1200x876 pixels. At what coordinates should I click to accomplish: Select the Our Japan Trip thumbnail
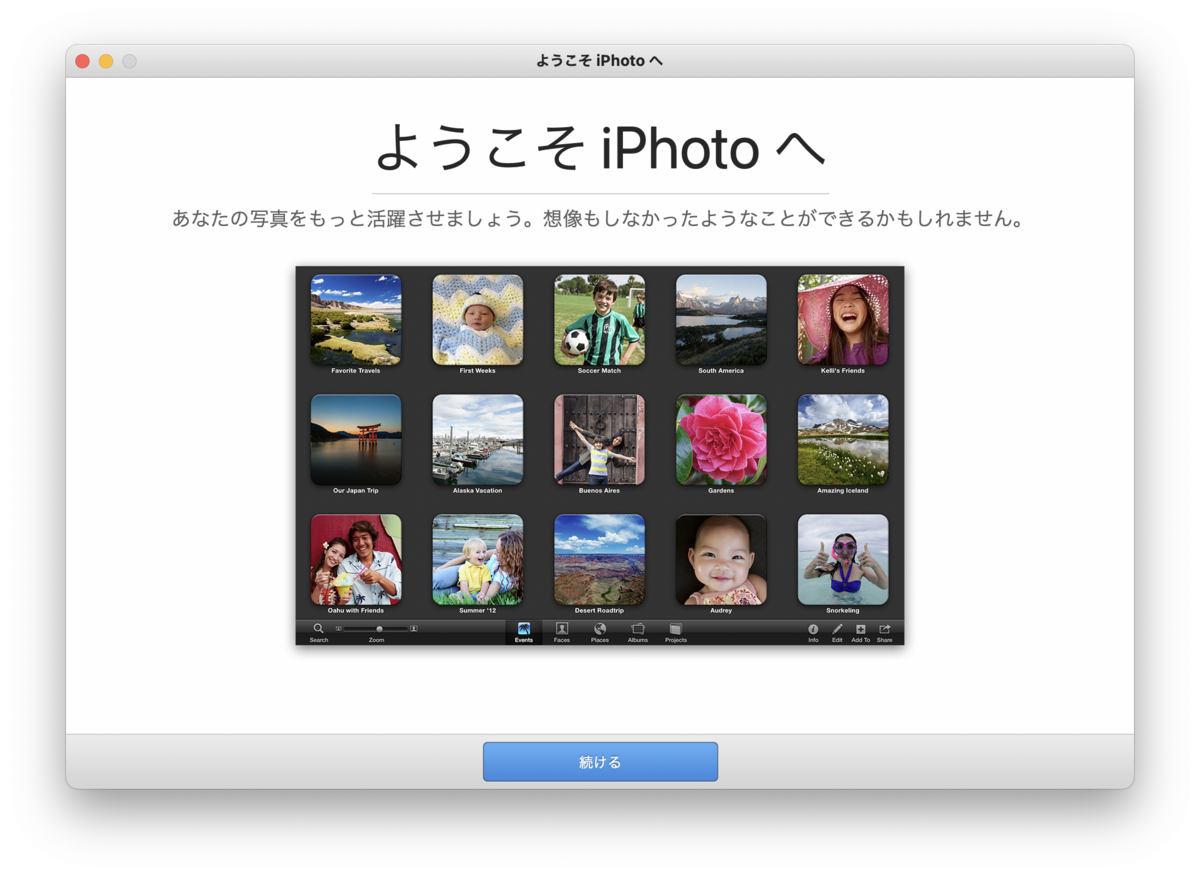tap(356, 440)
